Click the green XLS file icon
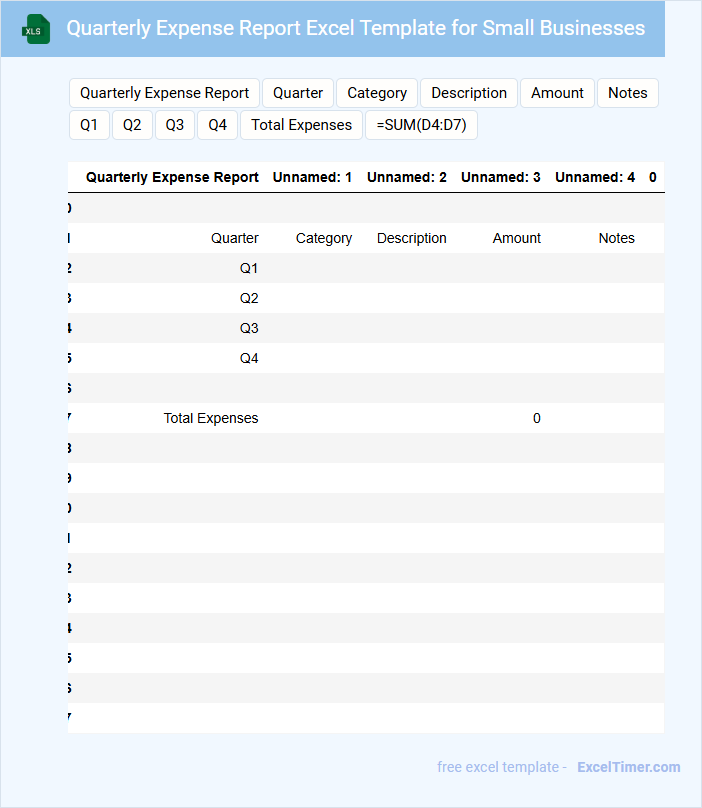Viewport: 702px width, 808px height. click(x=36, y=29)
